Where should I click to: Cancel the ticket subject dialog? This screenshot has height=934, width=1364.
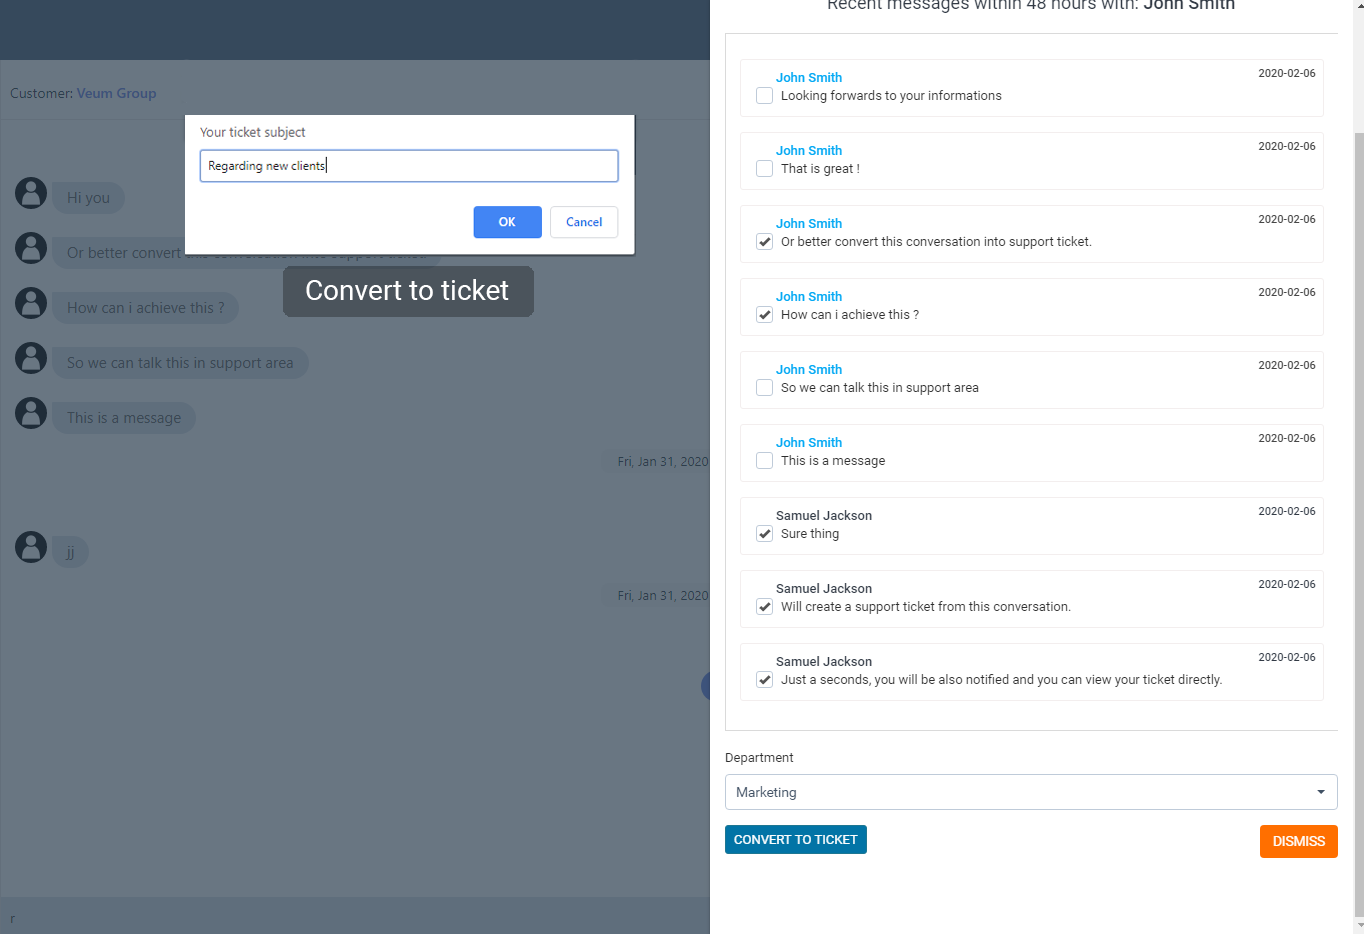[584, 222]
